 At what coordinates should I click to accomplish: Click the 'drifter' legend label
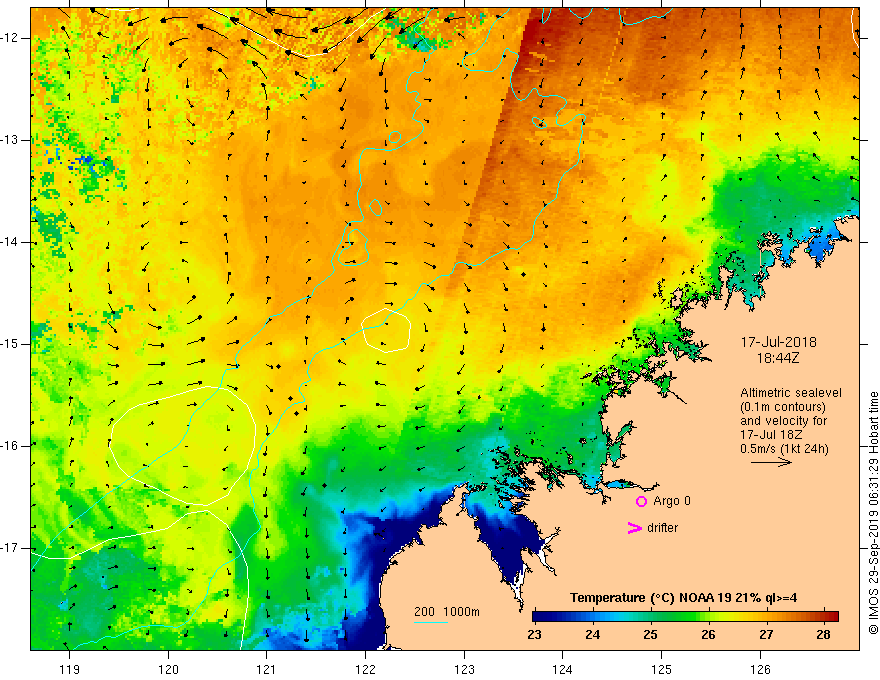point(662,528)
